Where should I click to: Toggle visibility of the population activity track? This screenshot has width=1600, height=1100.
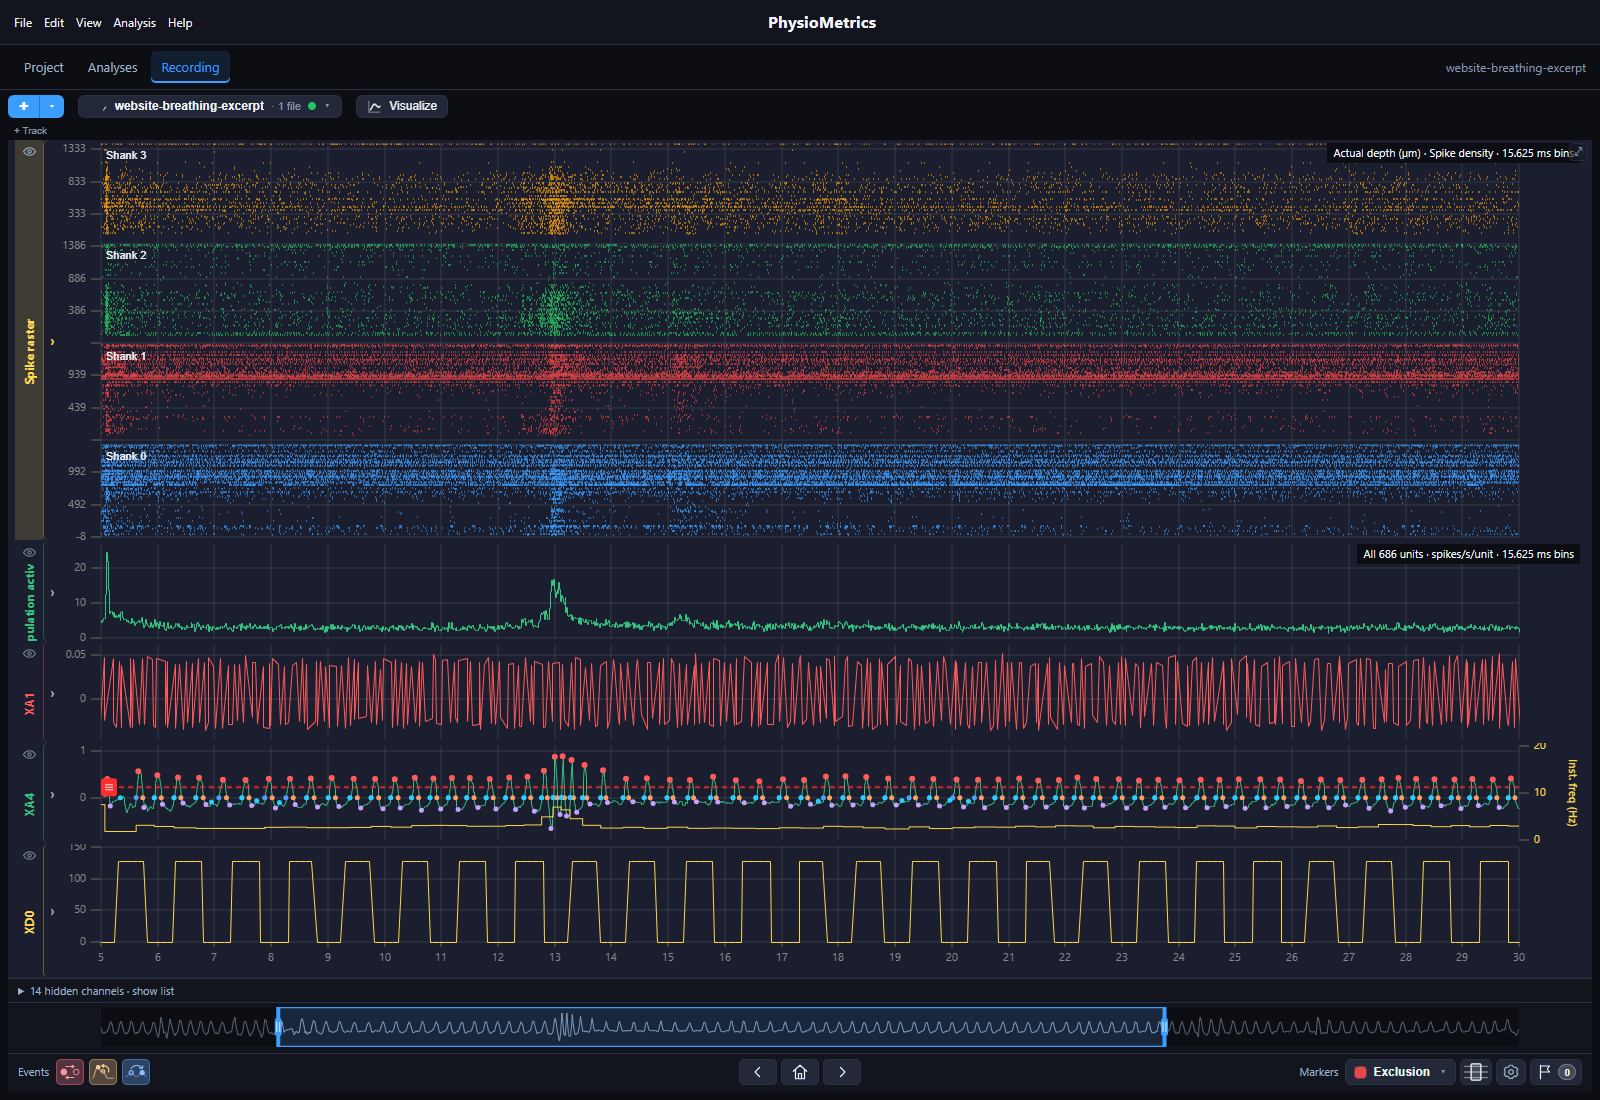click(x=30, y=553)
